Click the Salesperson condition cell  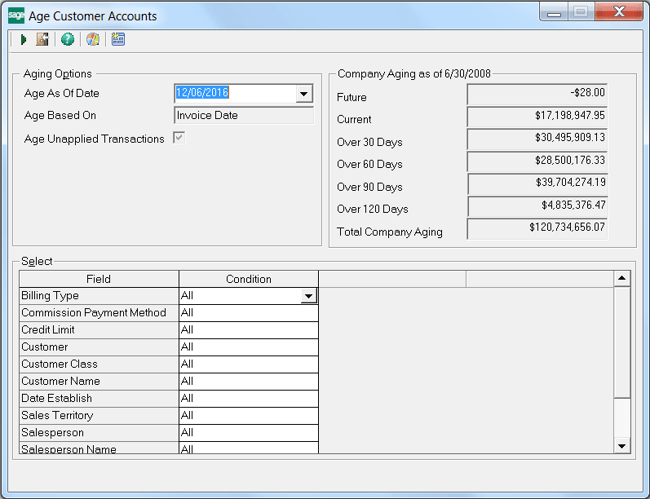coord(248,432)
